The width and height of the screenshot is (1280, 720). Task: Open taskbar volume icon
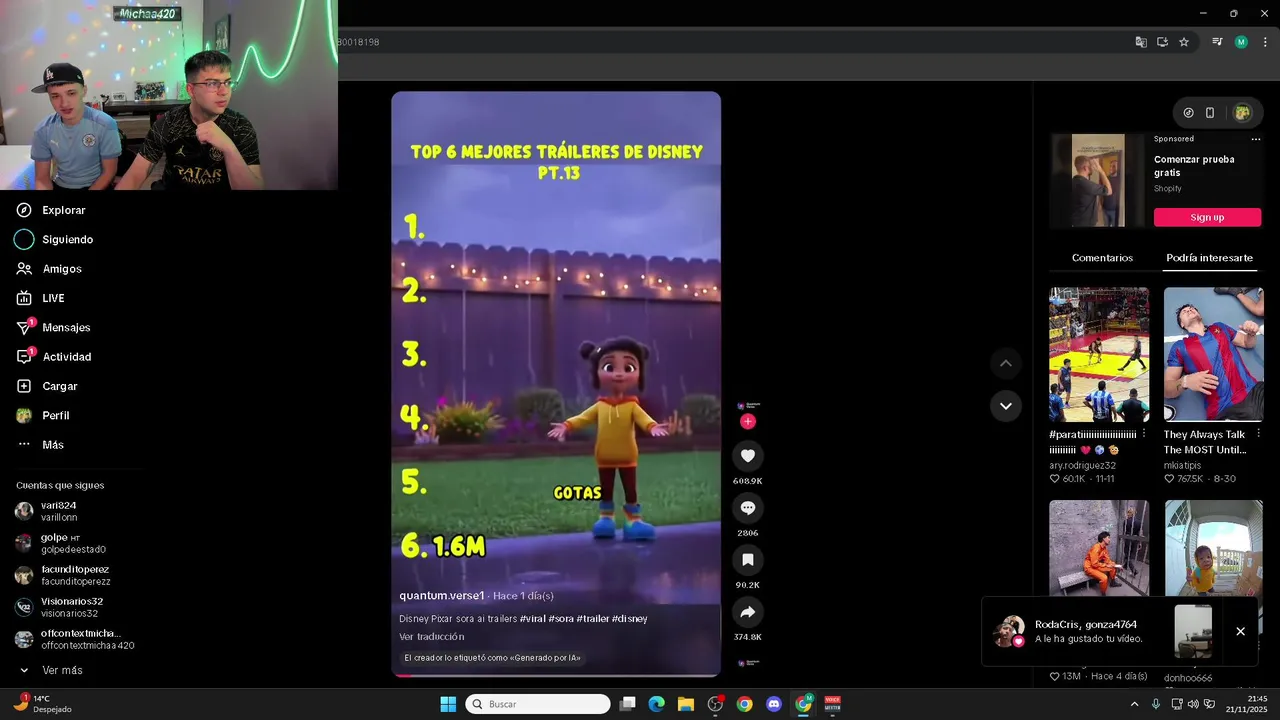click(x=1193, y=704)
